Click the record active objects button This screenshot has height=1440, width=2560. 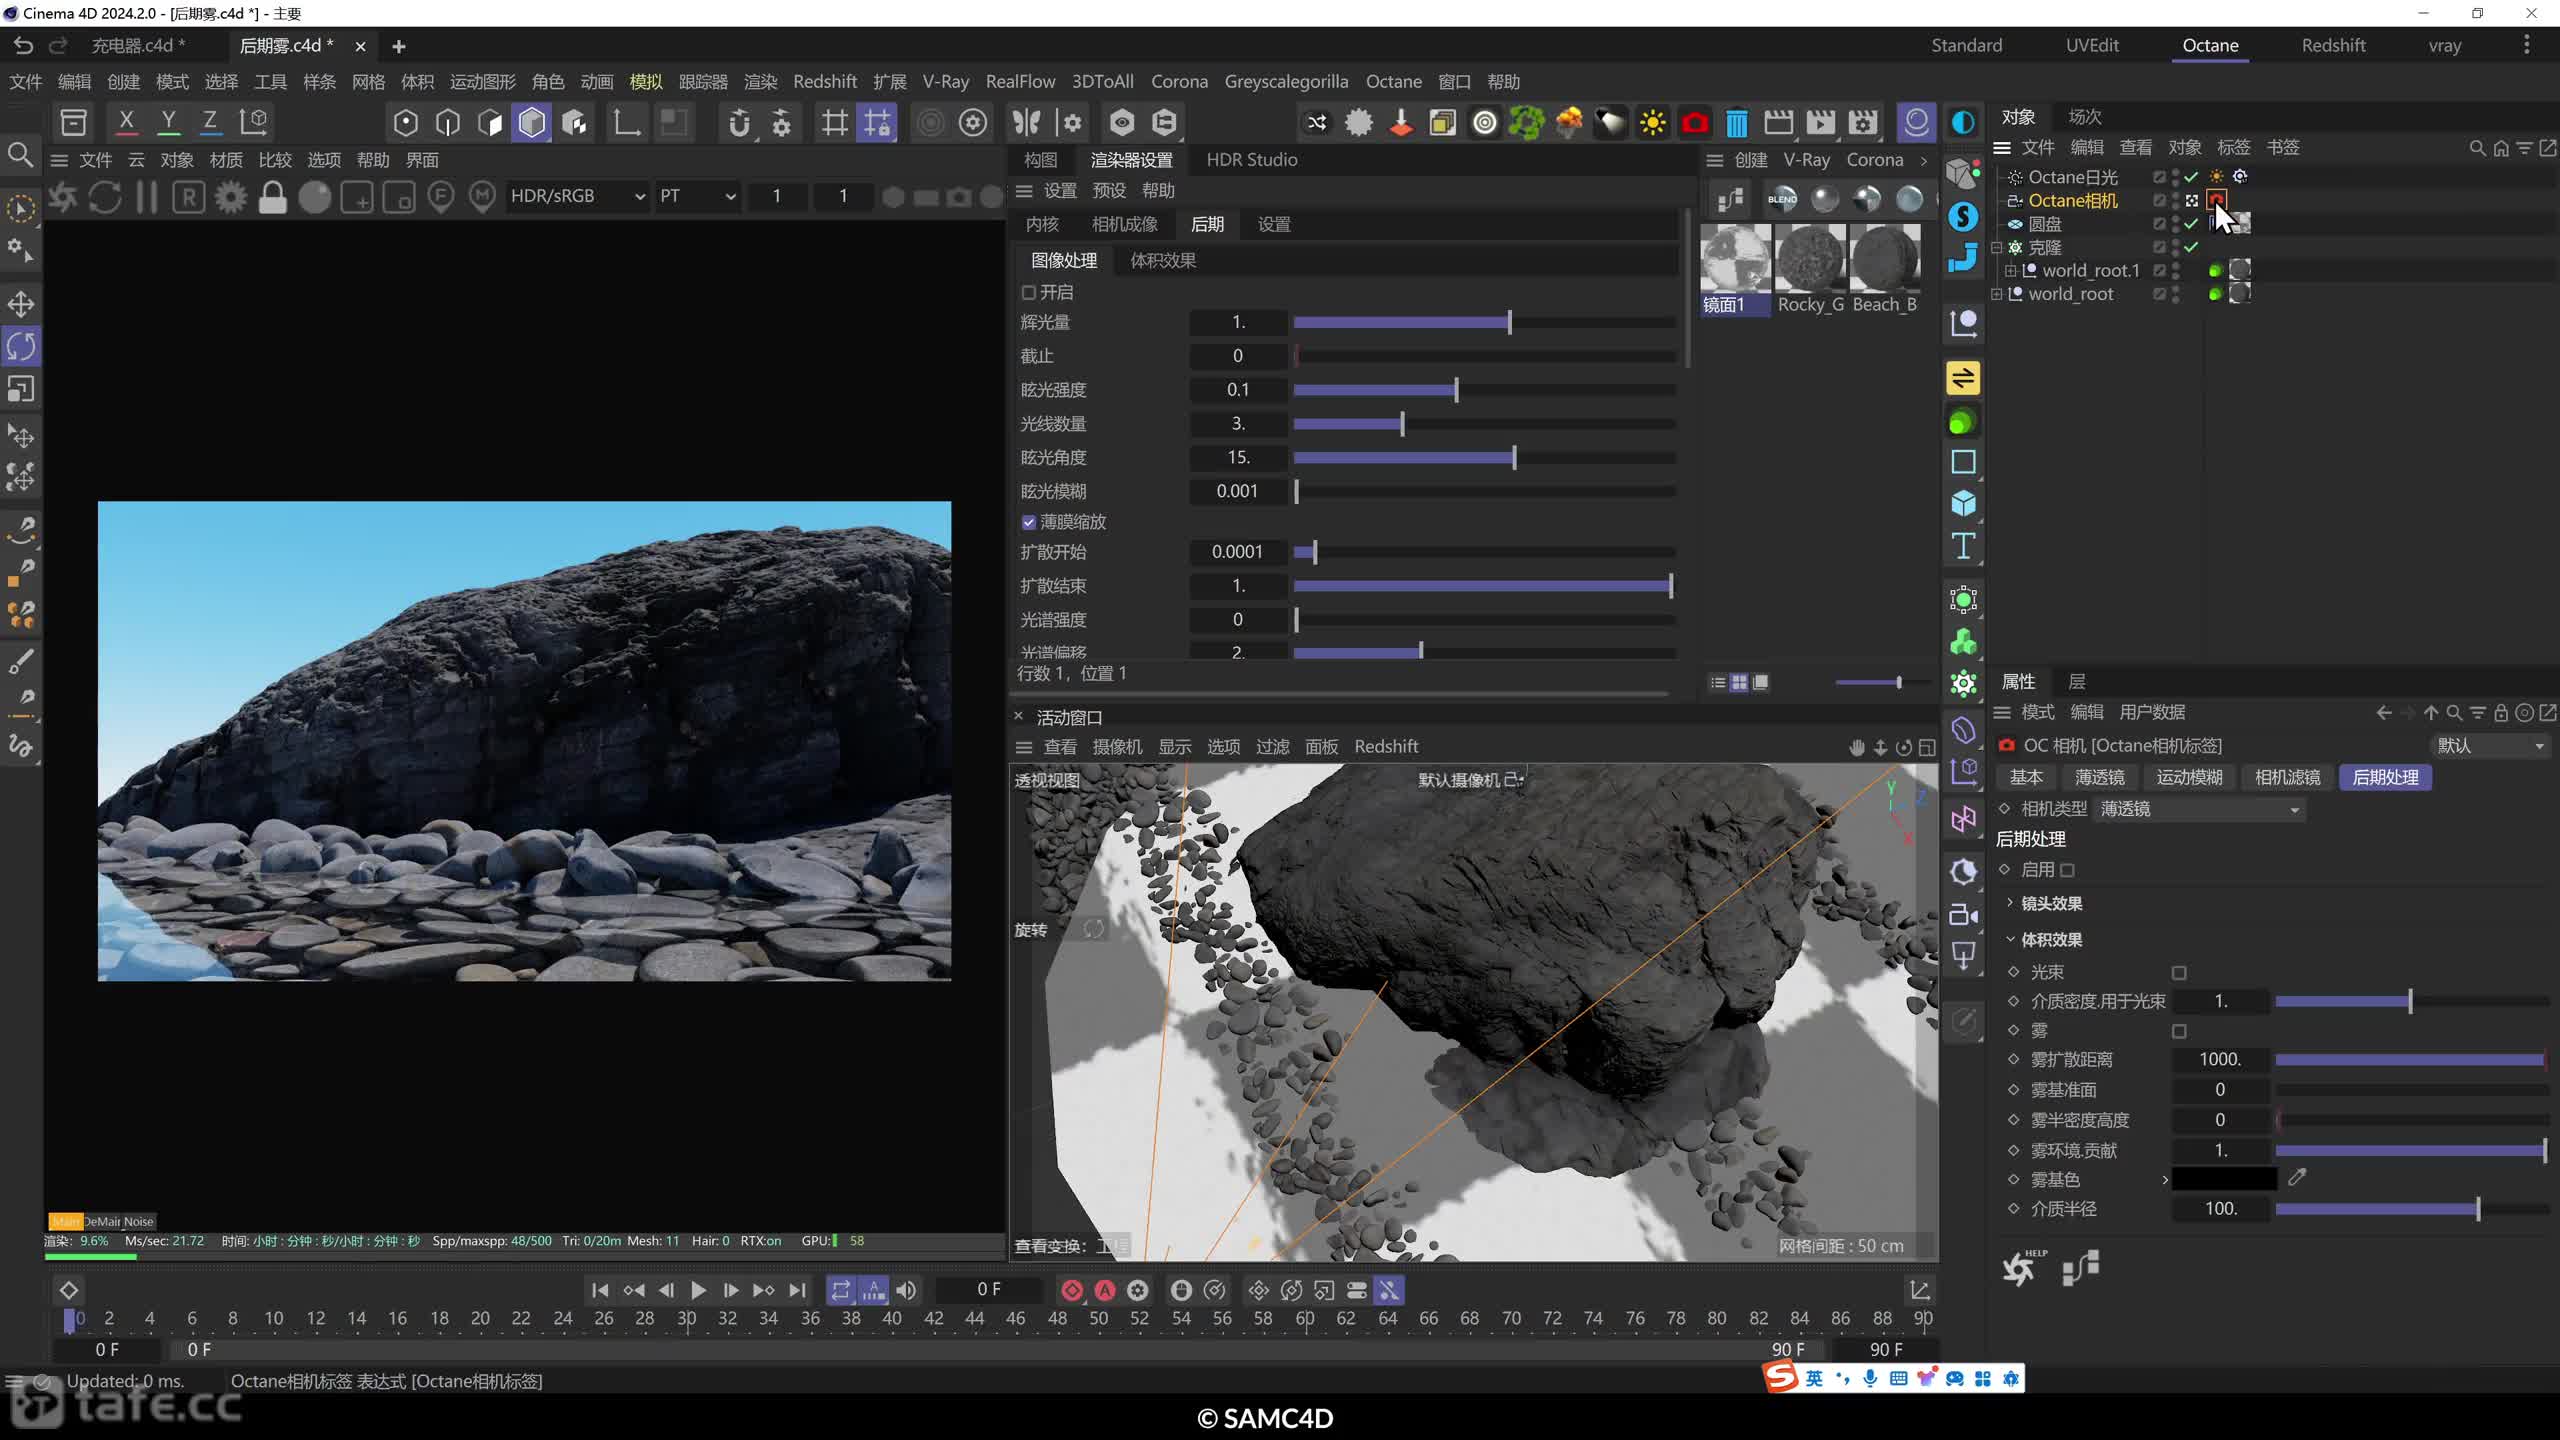[x=1072, y=1290]
